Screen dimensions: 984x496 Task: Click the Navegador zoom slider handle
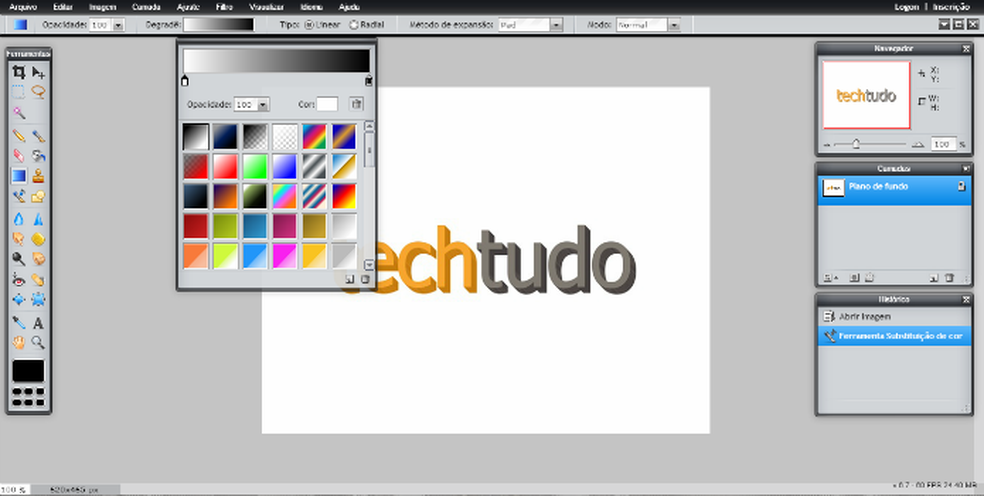coord(856,144)
